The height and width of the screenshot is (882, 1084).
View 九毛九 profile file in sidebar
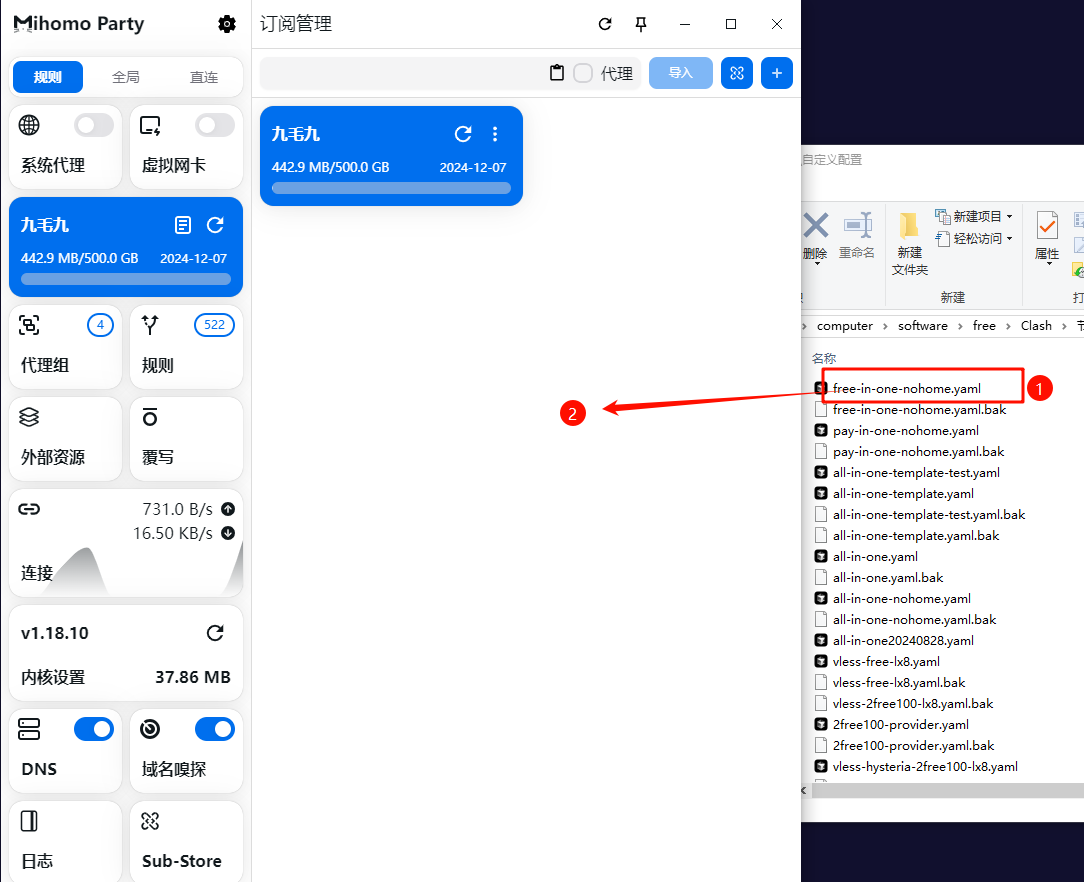(183, 225)
